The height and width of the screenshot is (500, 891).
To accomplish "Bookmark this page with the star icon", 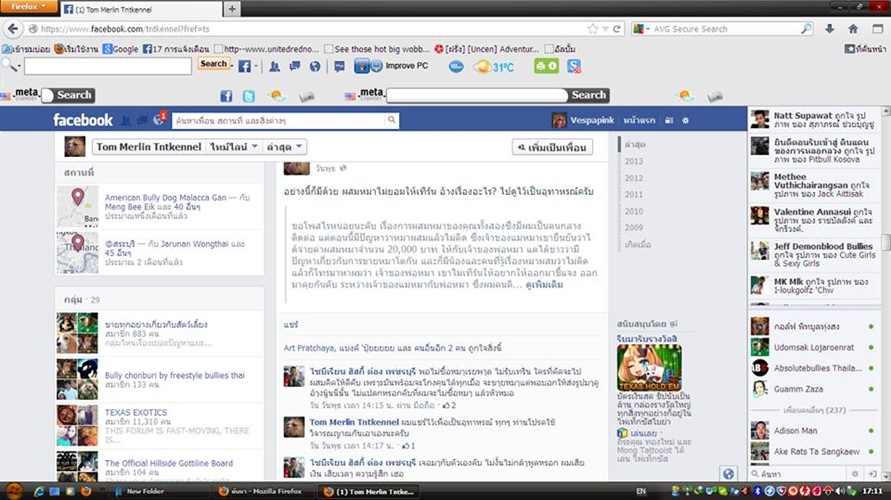I will pos(593,28).
